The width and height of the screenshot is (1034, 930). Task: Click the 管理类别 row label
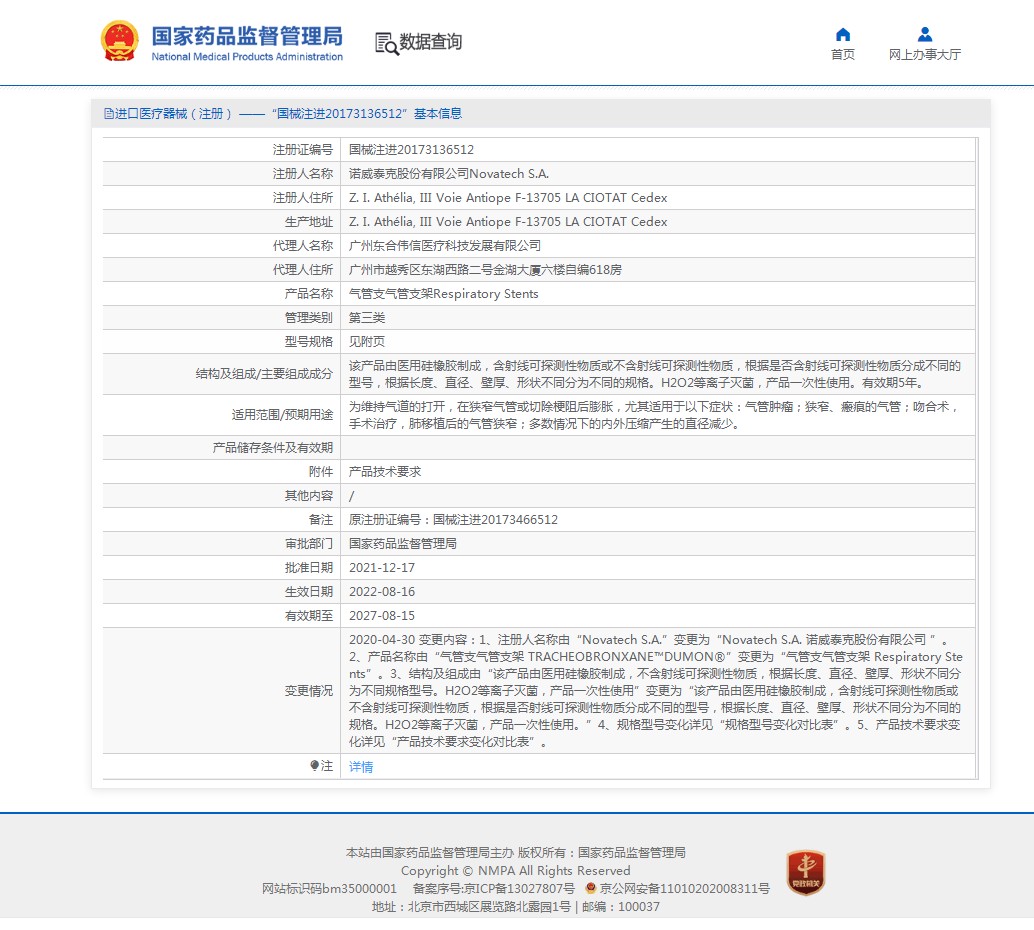309,317
